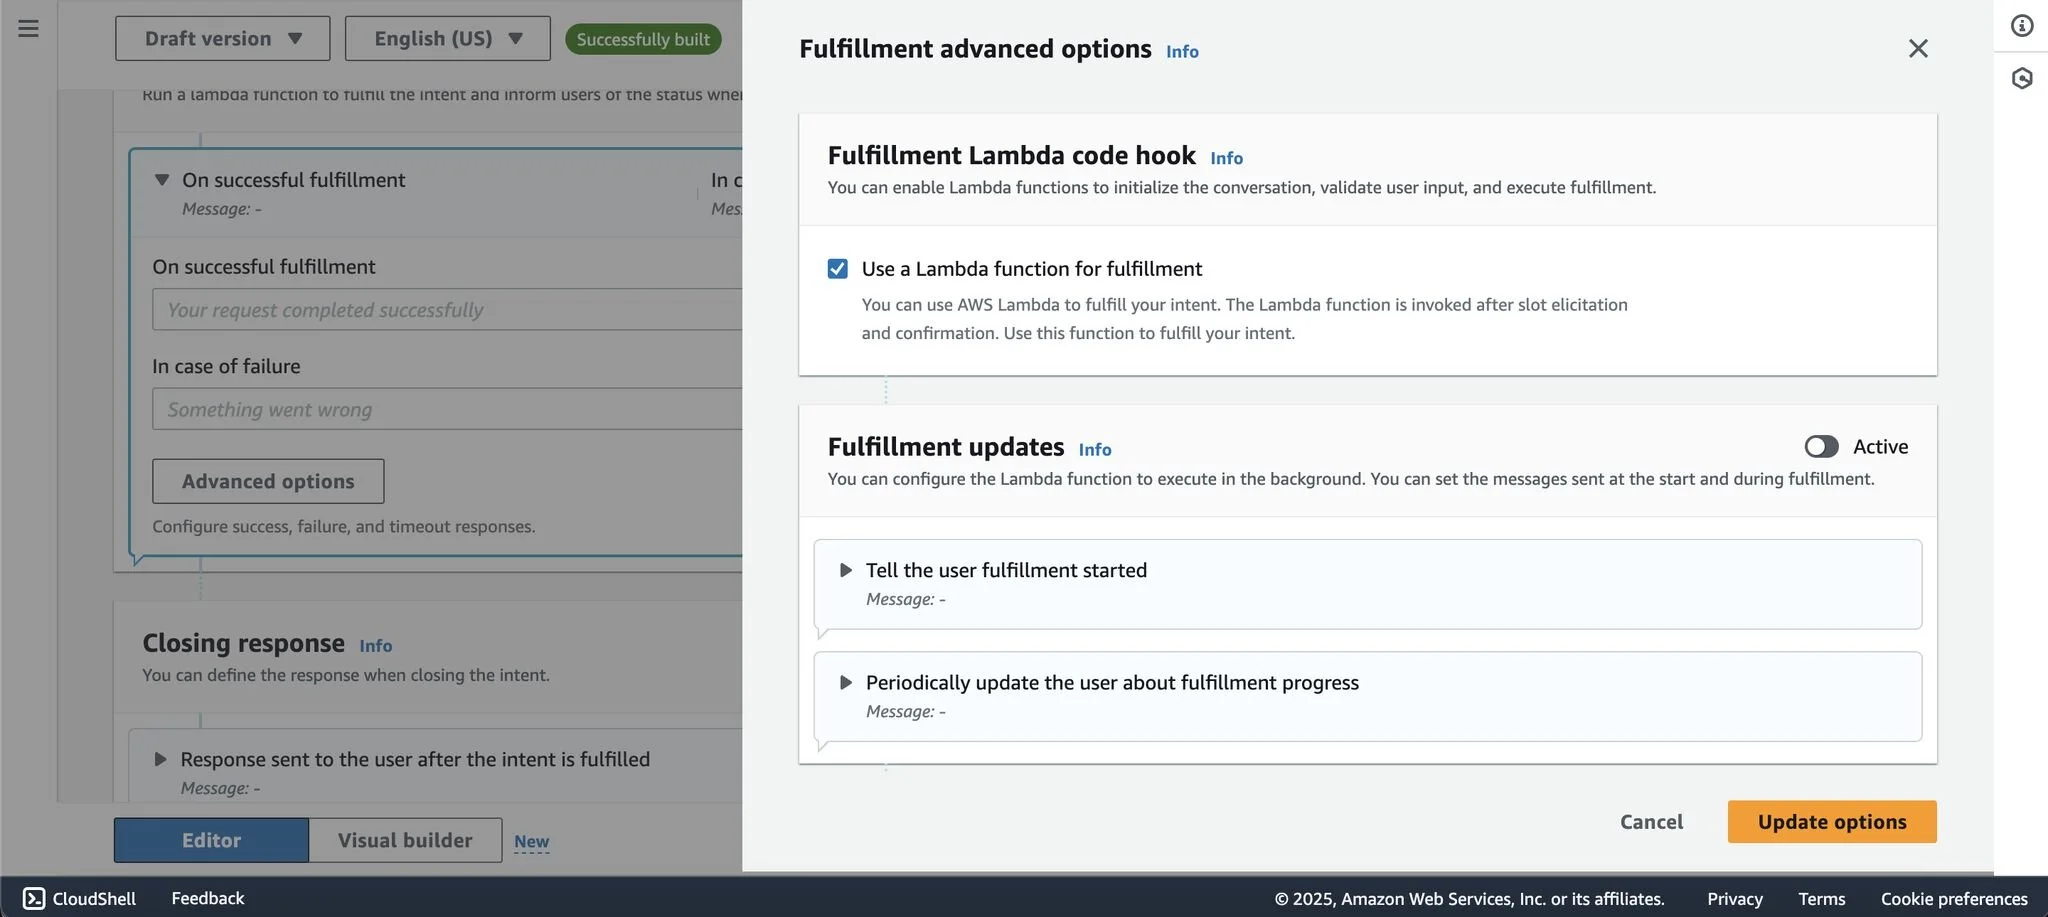Expand Periodically update the user about fulfillment progress
The height and width of the screenshot is (917, 2048).
tap(845, 682)
